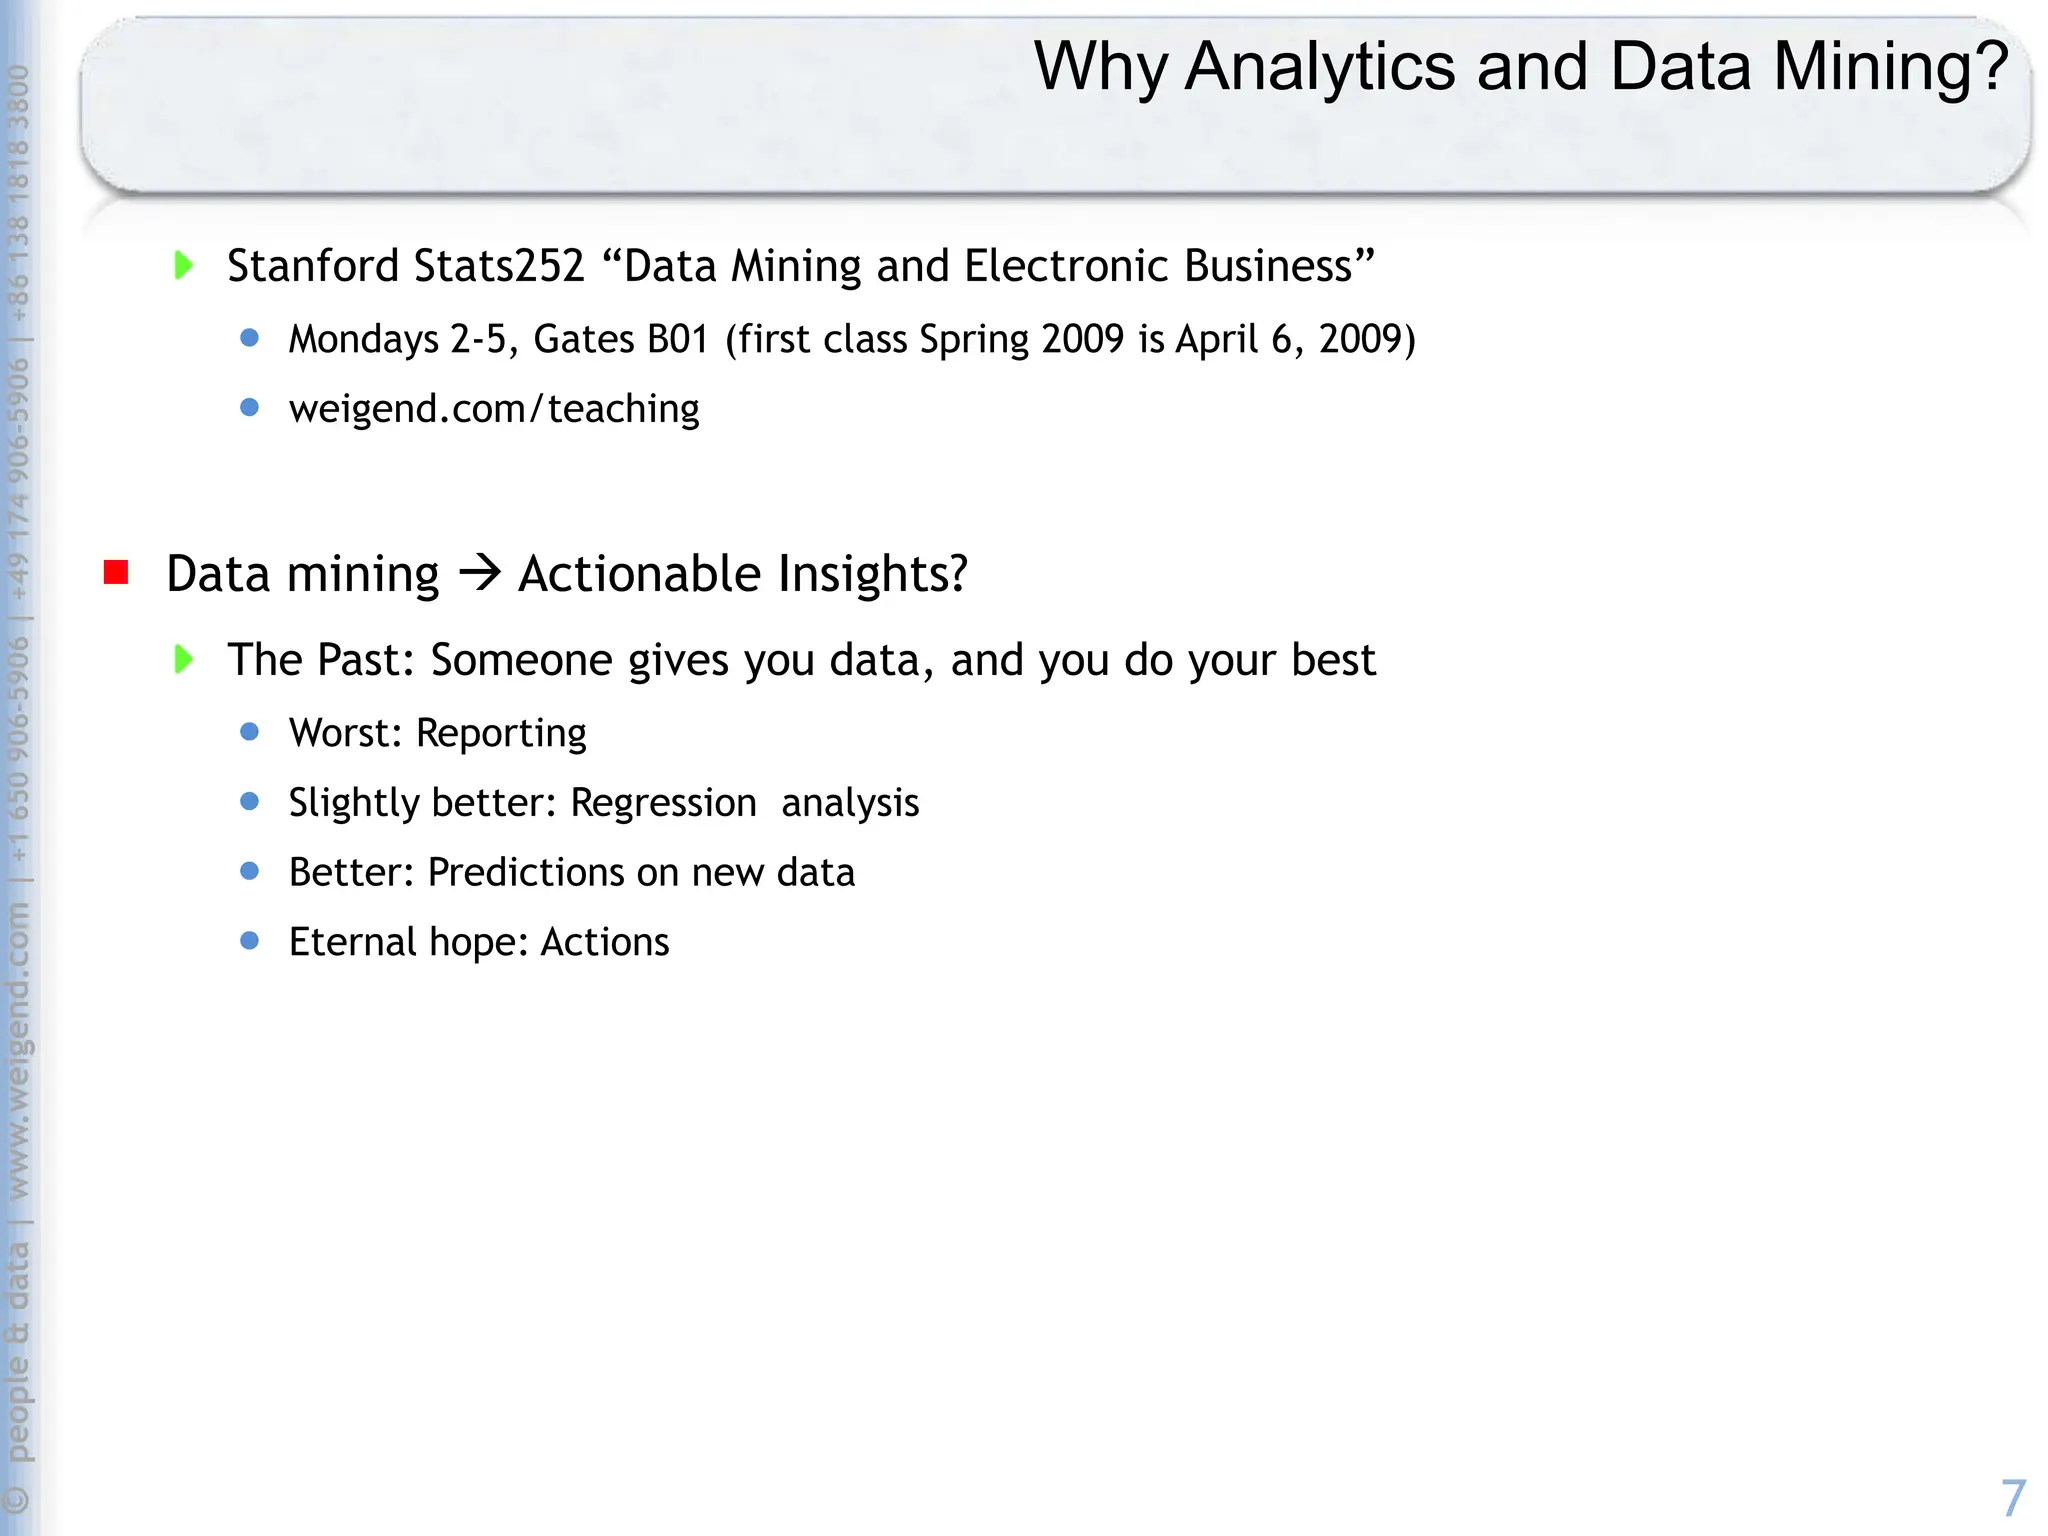This screenshot has height=1536, width=2048.
Task: Click the blue bullet before Better: Predictions
Action: (250, 872)
